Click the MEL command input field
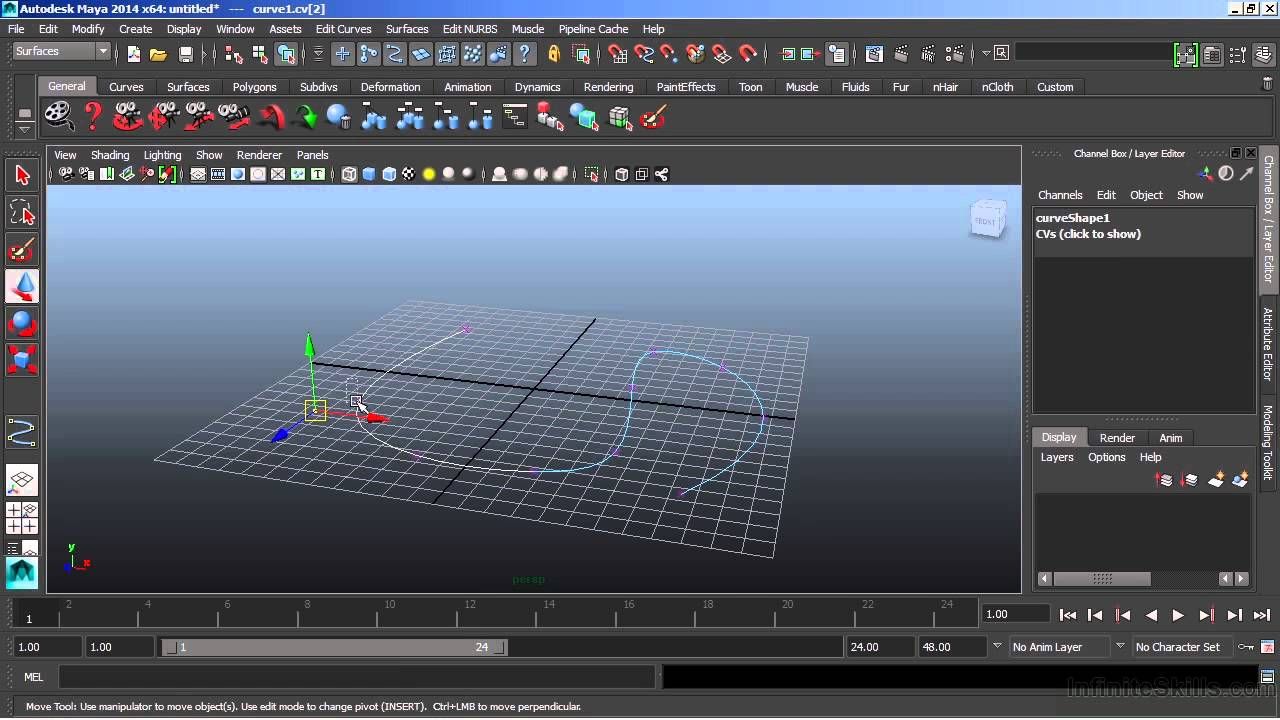This screenshot has width=1280, height=720. pyautogui.click(x=356, y=677)
